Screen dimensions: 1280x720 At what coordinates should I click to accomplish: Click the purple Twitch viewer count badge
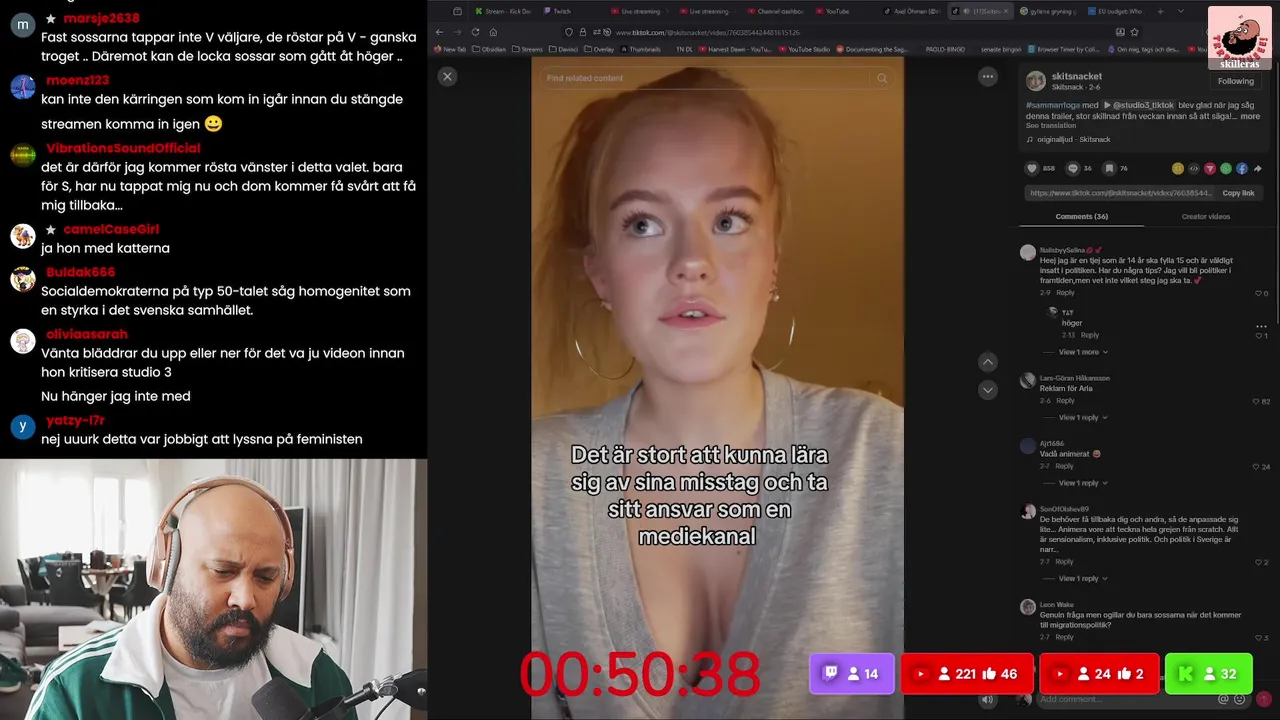[851, 674]
